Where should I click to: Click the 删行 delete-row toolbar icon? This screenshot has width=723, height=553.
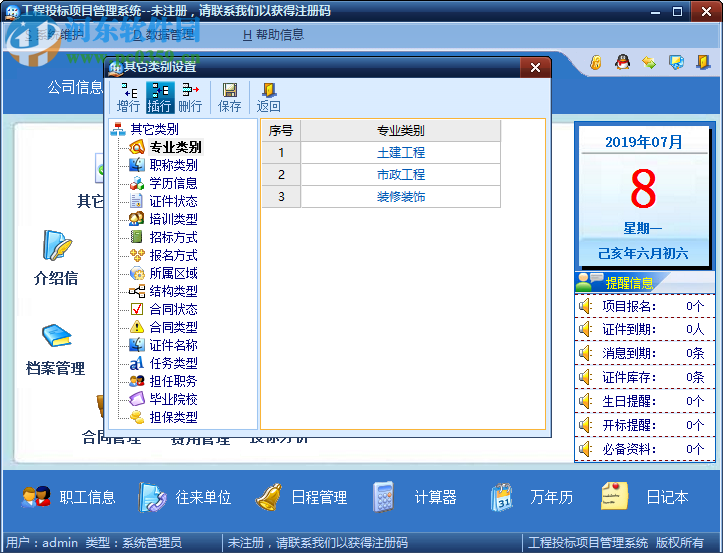[x=190, y=97]
